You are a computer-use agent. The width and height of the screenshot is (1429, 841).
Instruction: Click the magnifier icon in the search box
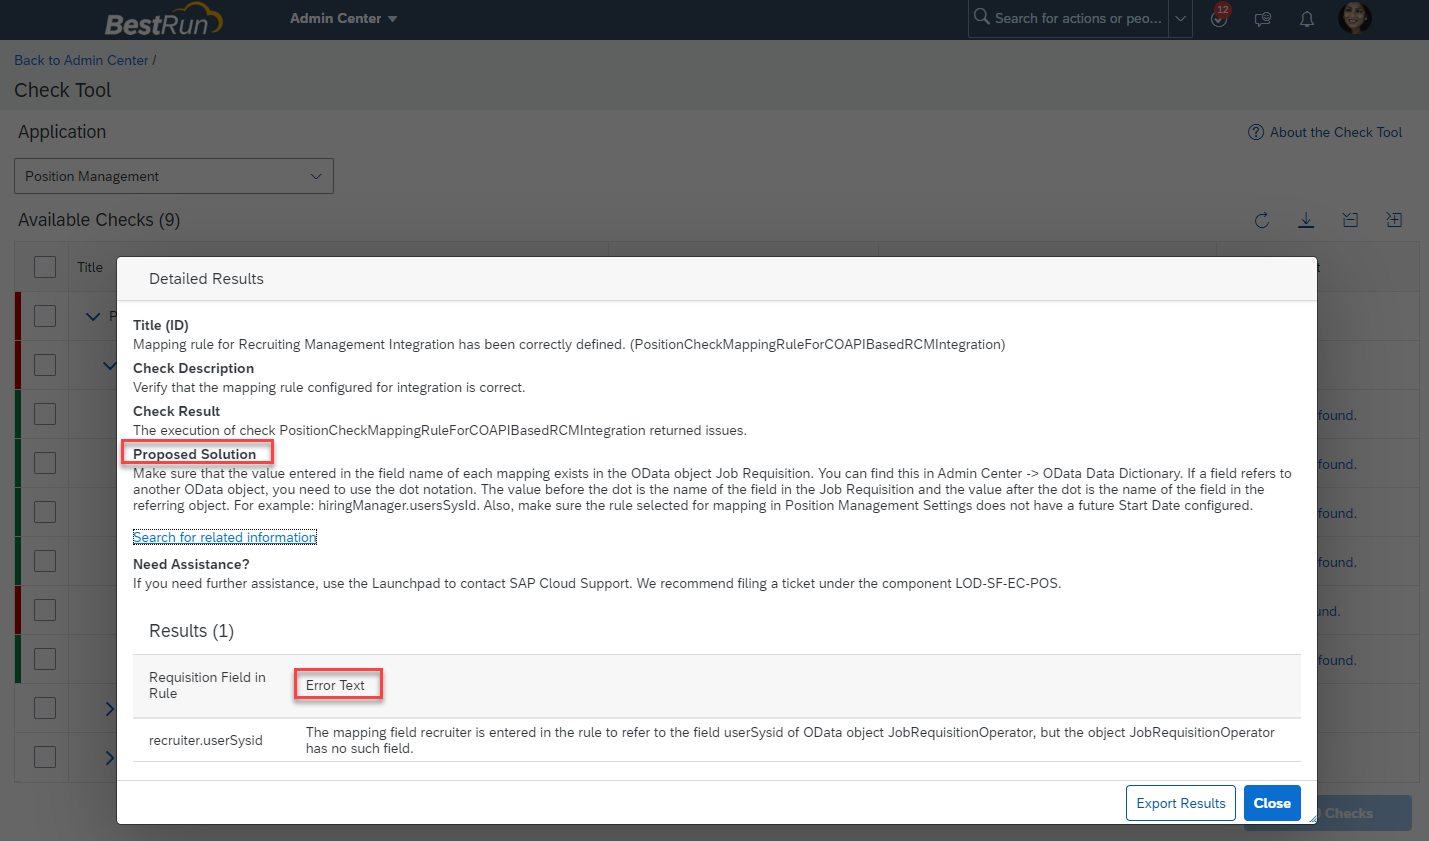coord(981,17)
